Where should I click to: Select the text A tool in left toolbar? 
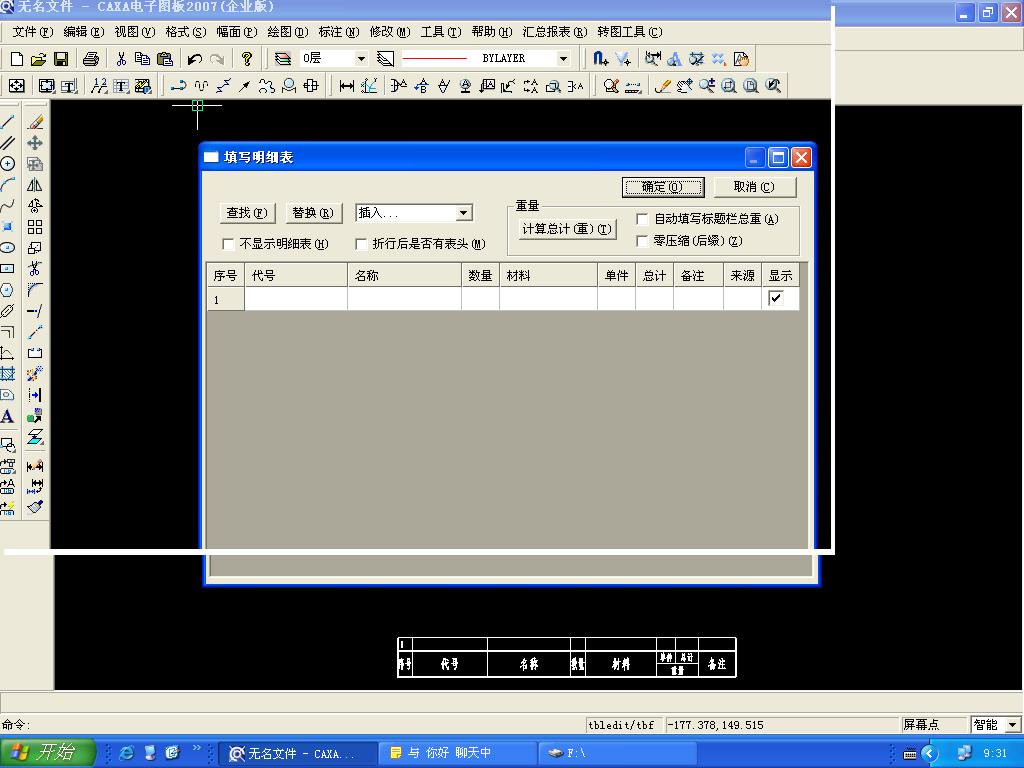[x=8, y=417]
